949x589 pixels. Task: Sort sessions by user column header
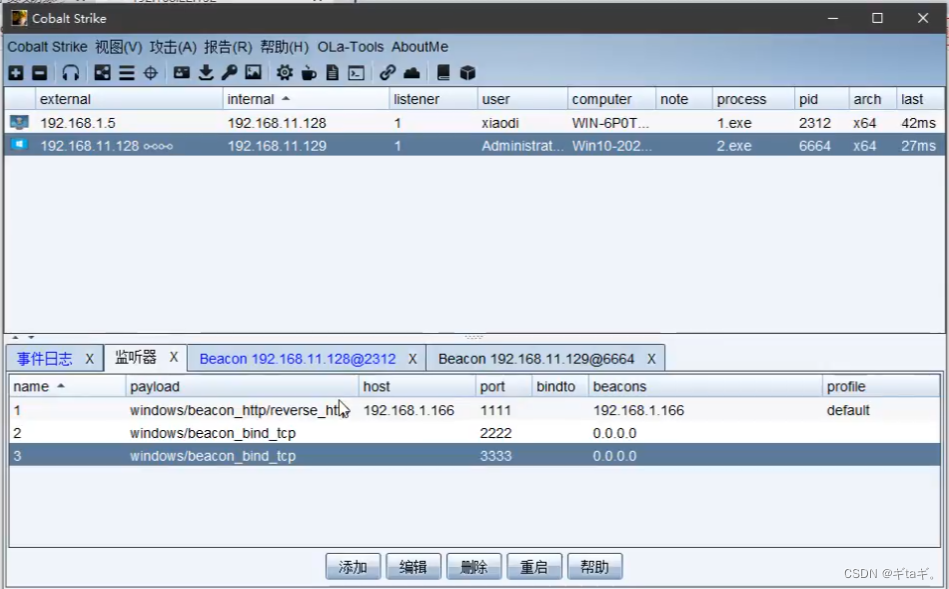522,99
